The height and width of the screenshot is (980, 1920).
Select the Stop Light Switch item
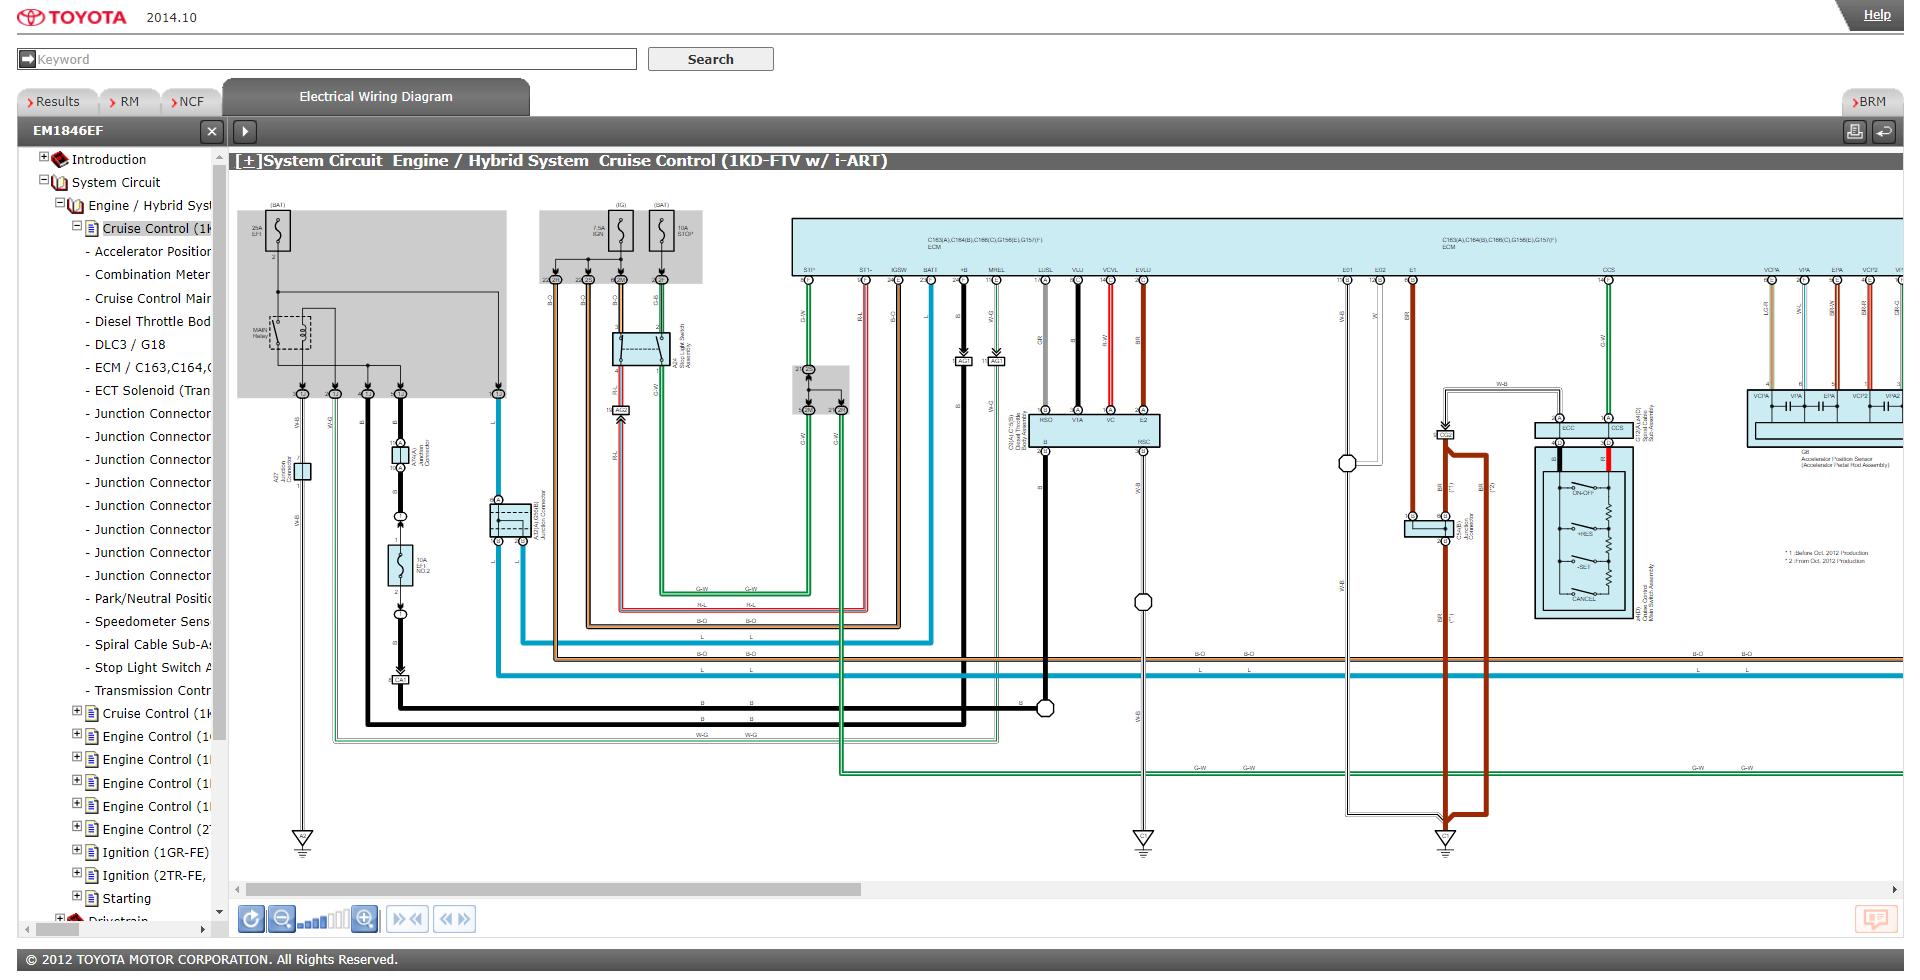[153, 668]
